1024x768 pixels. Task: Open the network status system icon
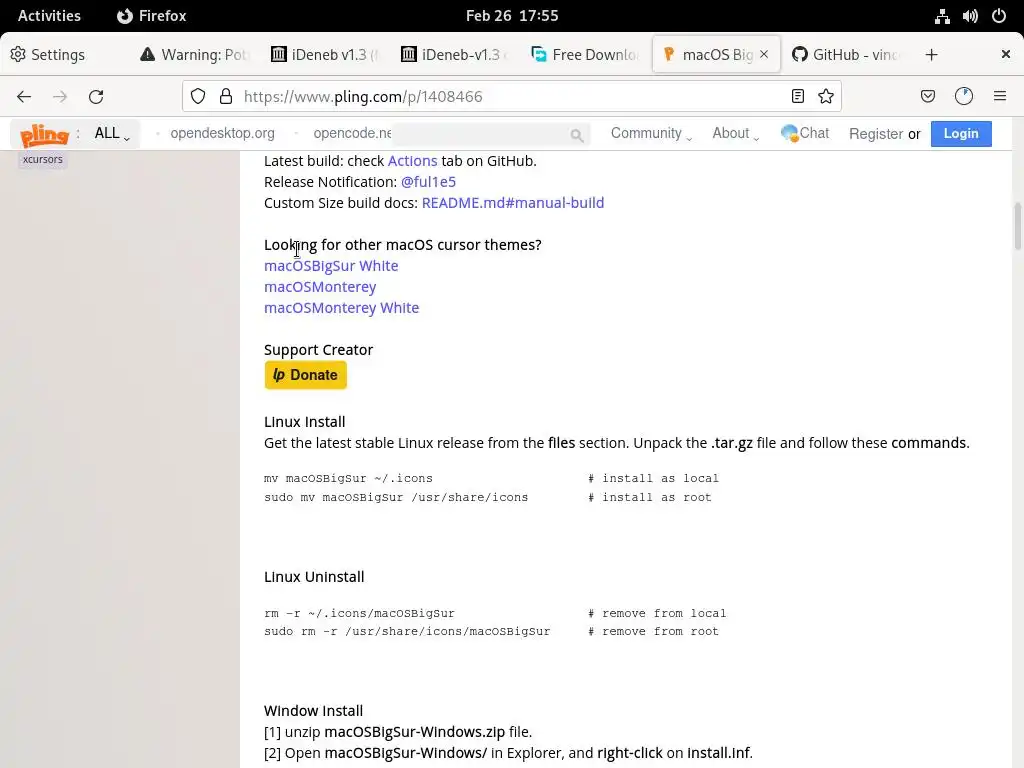pyautogui.click(x=942, y=16)
